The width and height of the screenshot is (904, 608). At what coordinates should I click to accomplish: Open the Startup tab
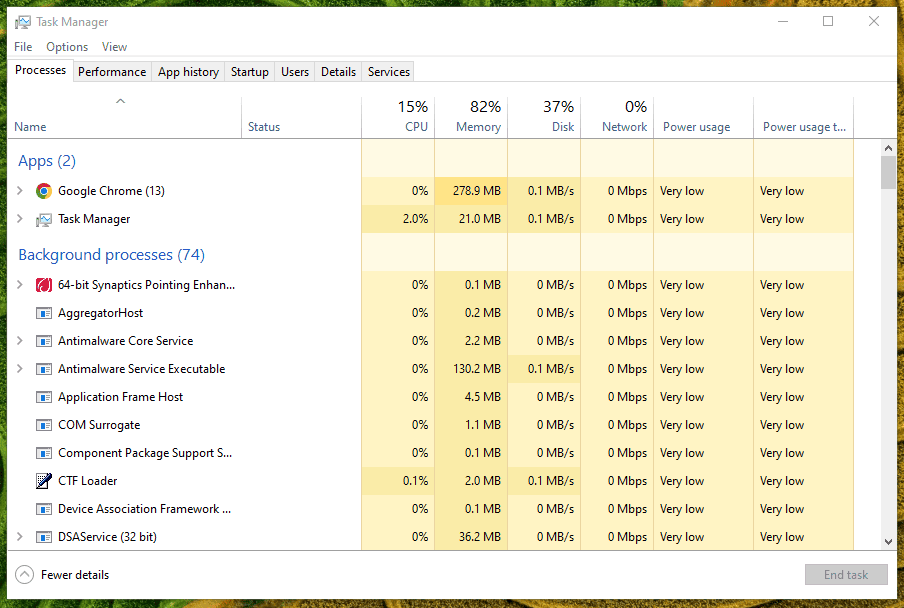click(250, 71)
